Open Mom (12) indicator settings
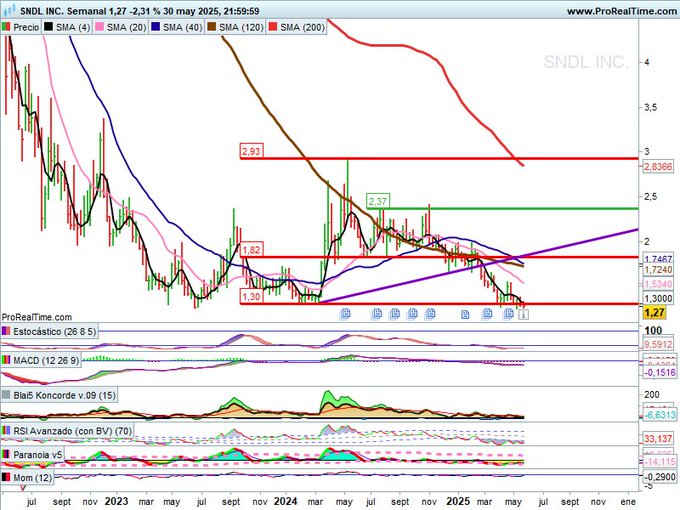 coord(27,478)
